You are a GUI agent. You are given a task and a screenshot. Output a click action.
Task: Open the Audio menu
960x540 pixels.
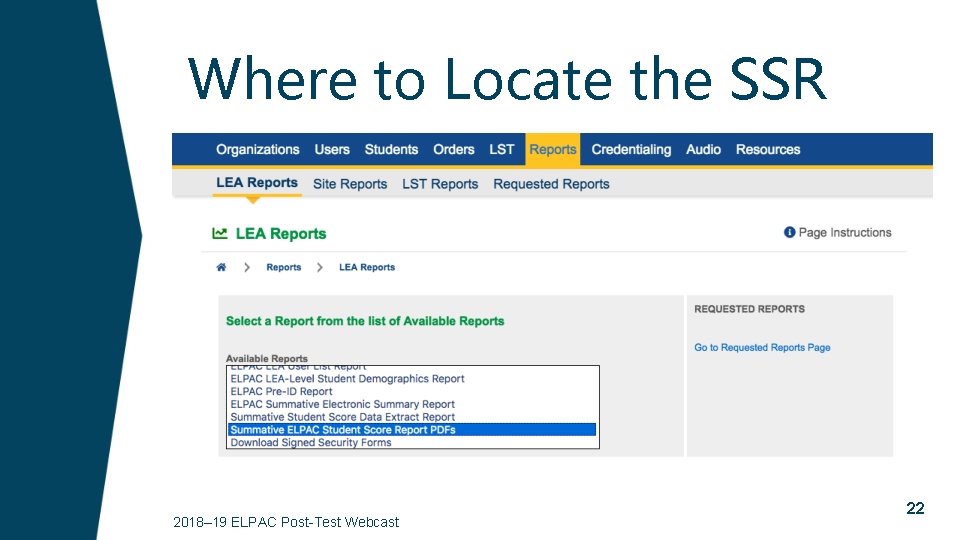pyautogui.click(x=703, y=149)
